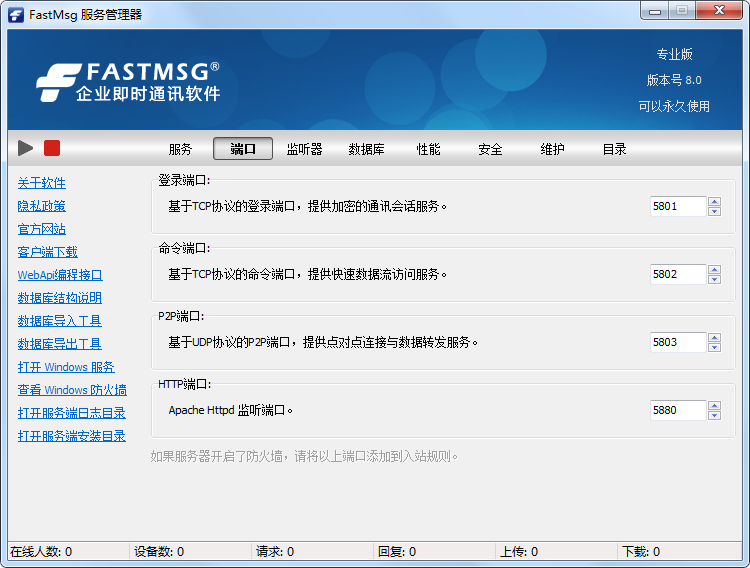Decrease the command port 5802 value

(x=715, y=279)
